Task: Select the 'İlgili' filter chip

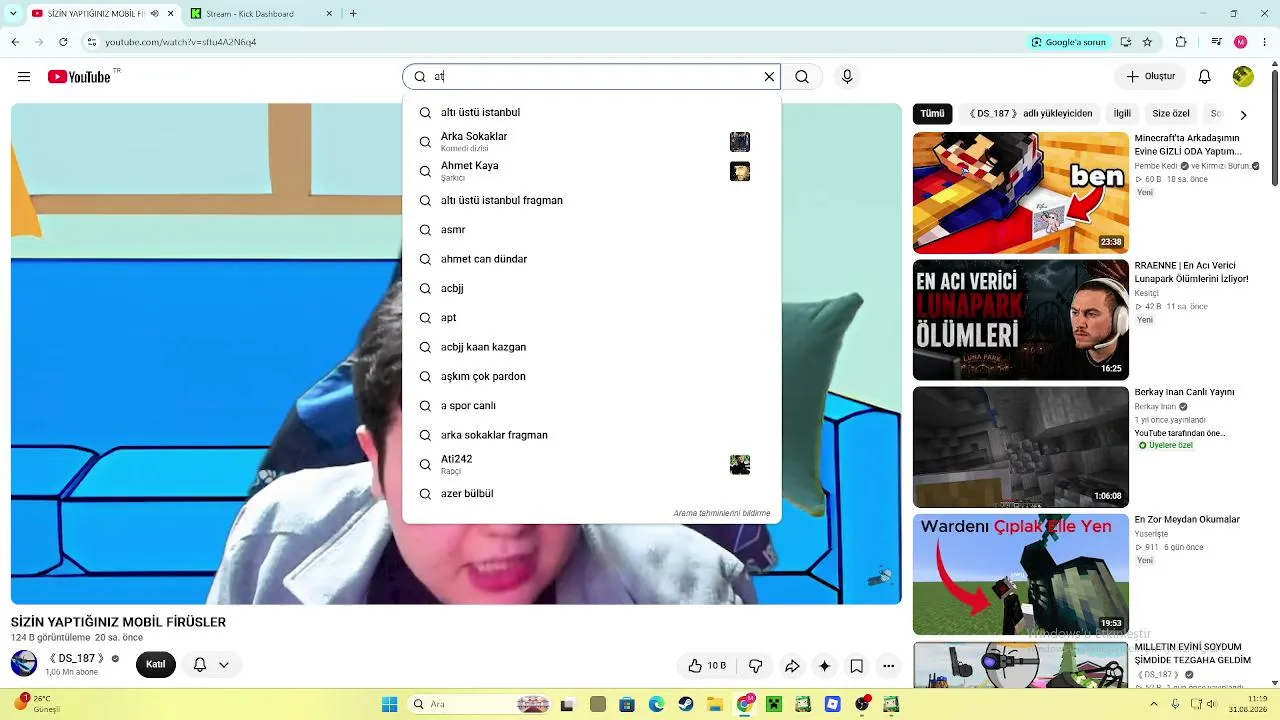Action: point(1122,114)
